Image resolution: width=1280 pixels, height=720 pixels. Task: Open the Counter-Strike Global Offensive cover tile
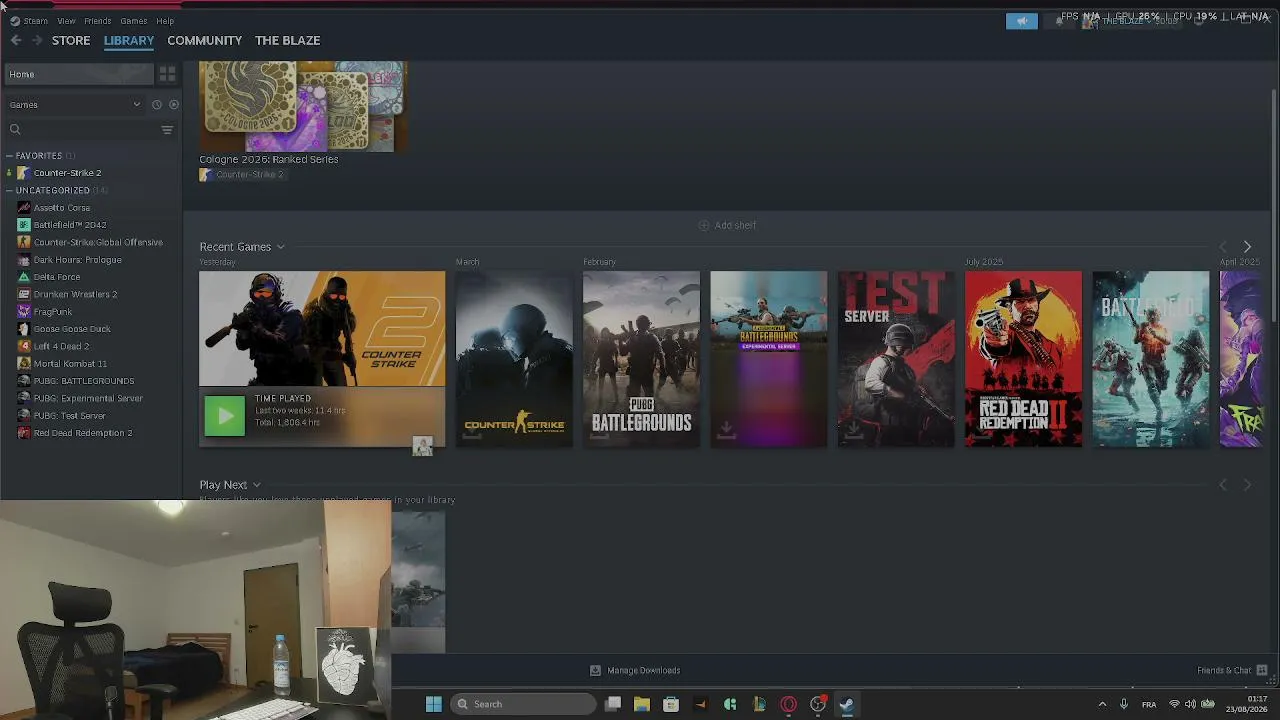(514, 359)
